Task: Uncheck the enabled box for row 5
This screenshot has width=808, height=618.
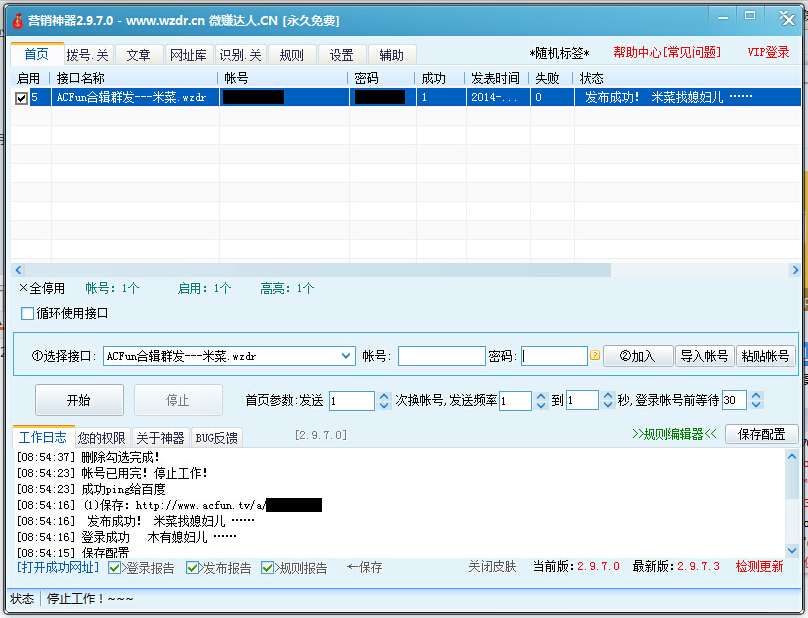Action: tap(22, 98)
